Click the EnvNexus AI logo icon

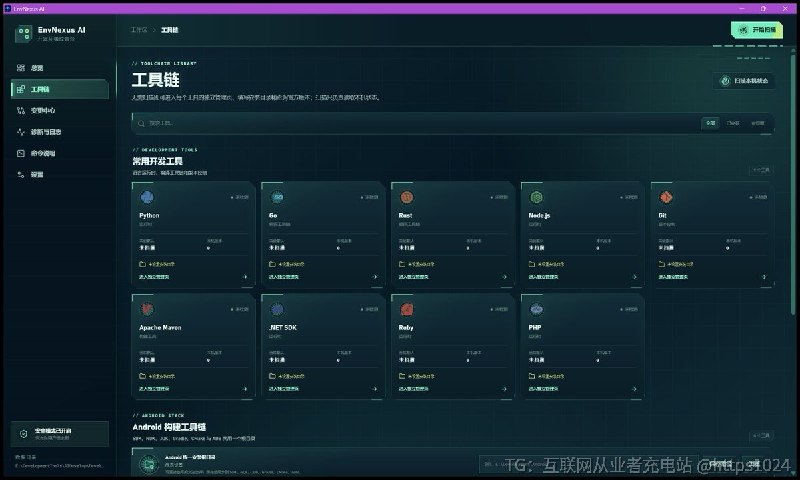[x=23, y=34]
